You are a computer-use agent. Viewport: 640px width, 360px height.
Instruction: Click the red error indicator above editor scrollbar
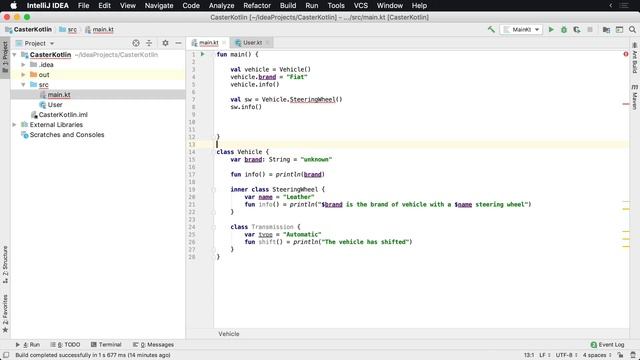[x=626, y=54]
